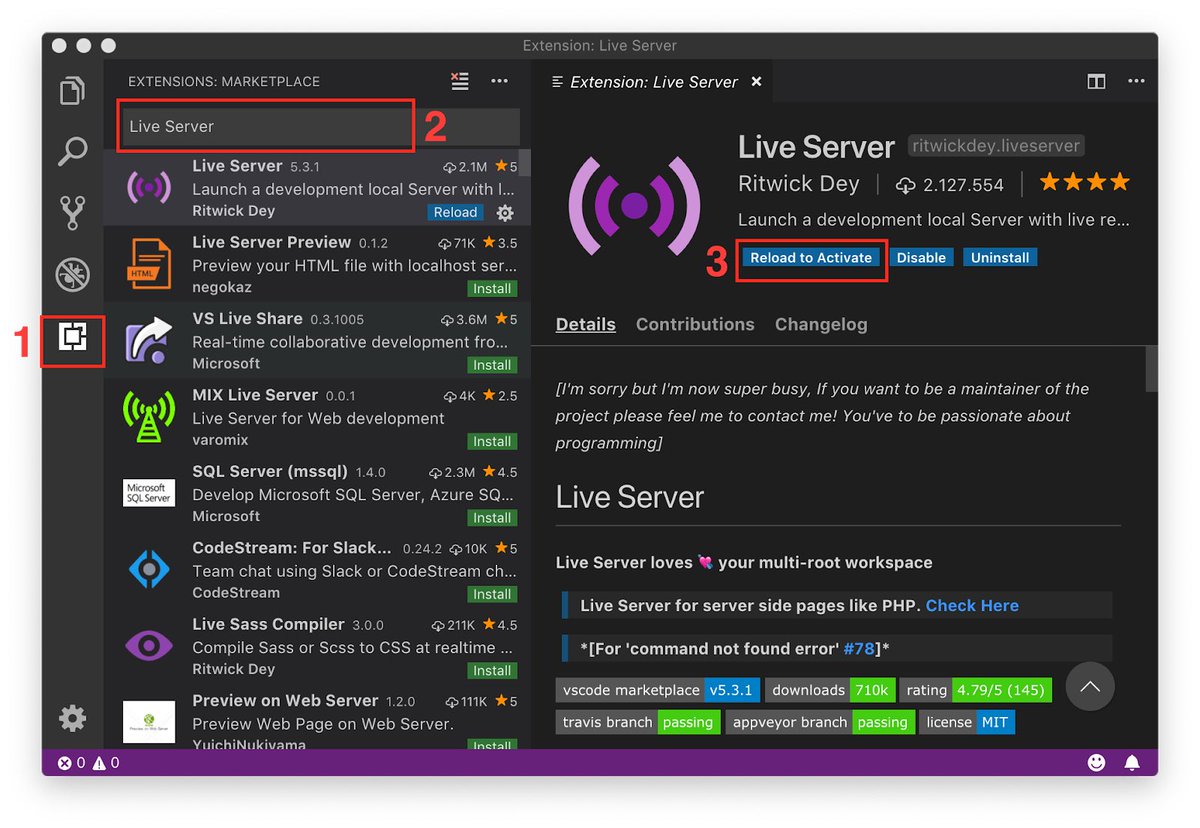The width and height of the screenshot is (1200, 828).
Task: Close the Extension: Live Server tab
Action: pos(756,82)
